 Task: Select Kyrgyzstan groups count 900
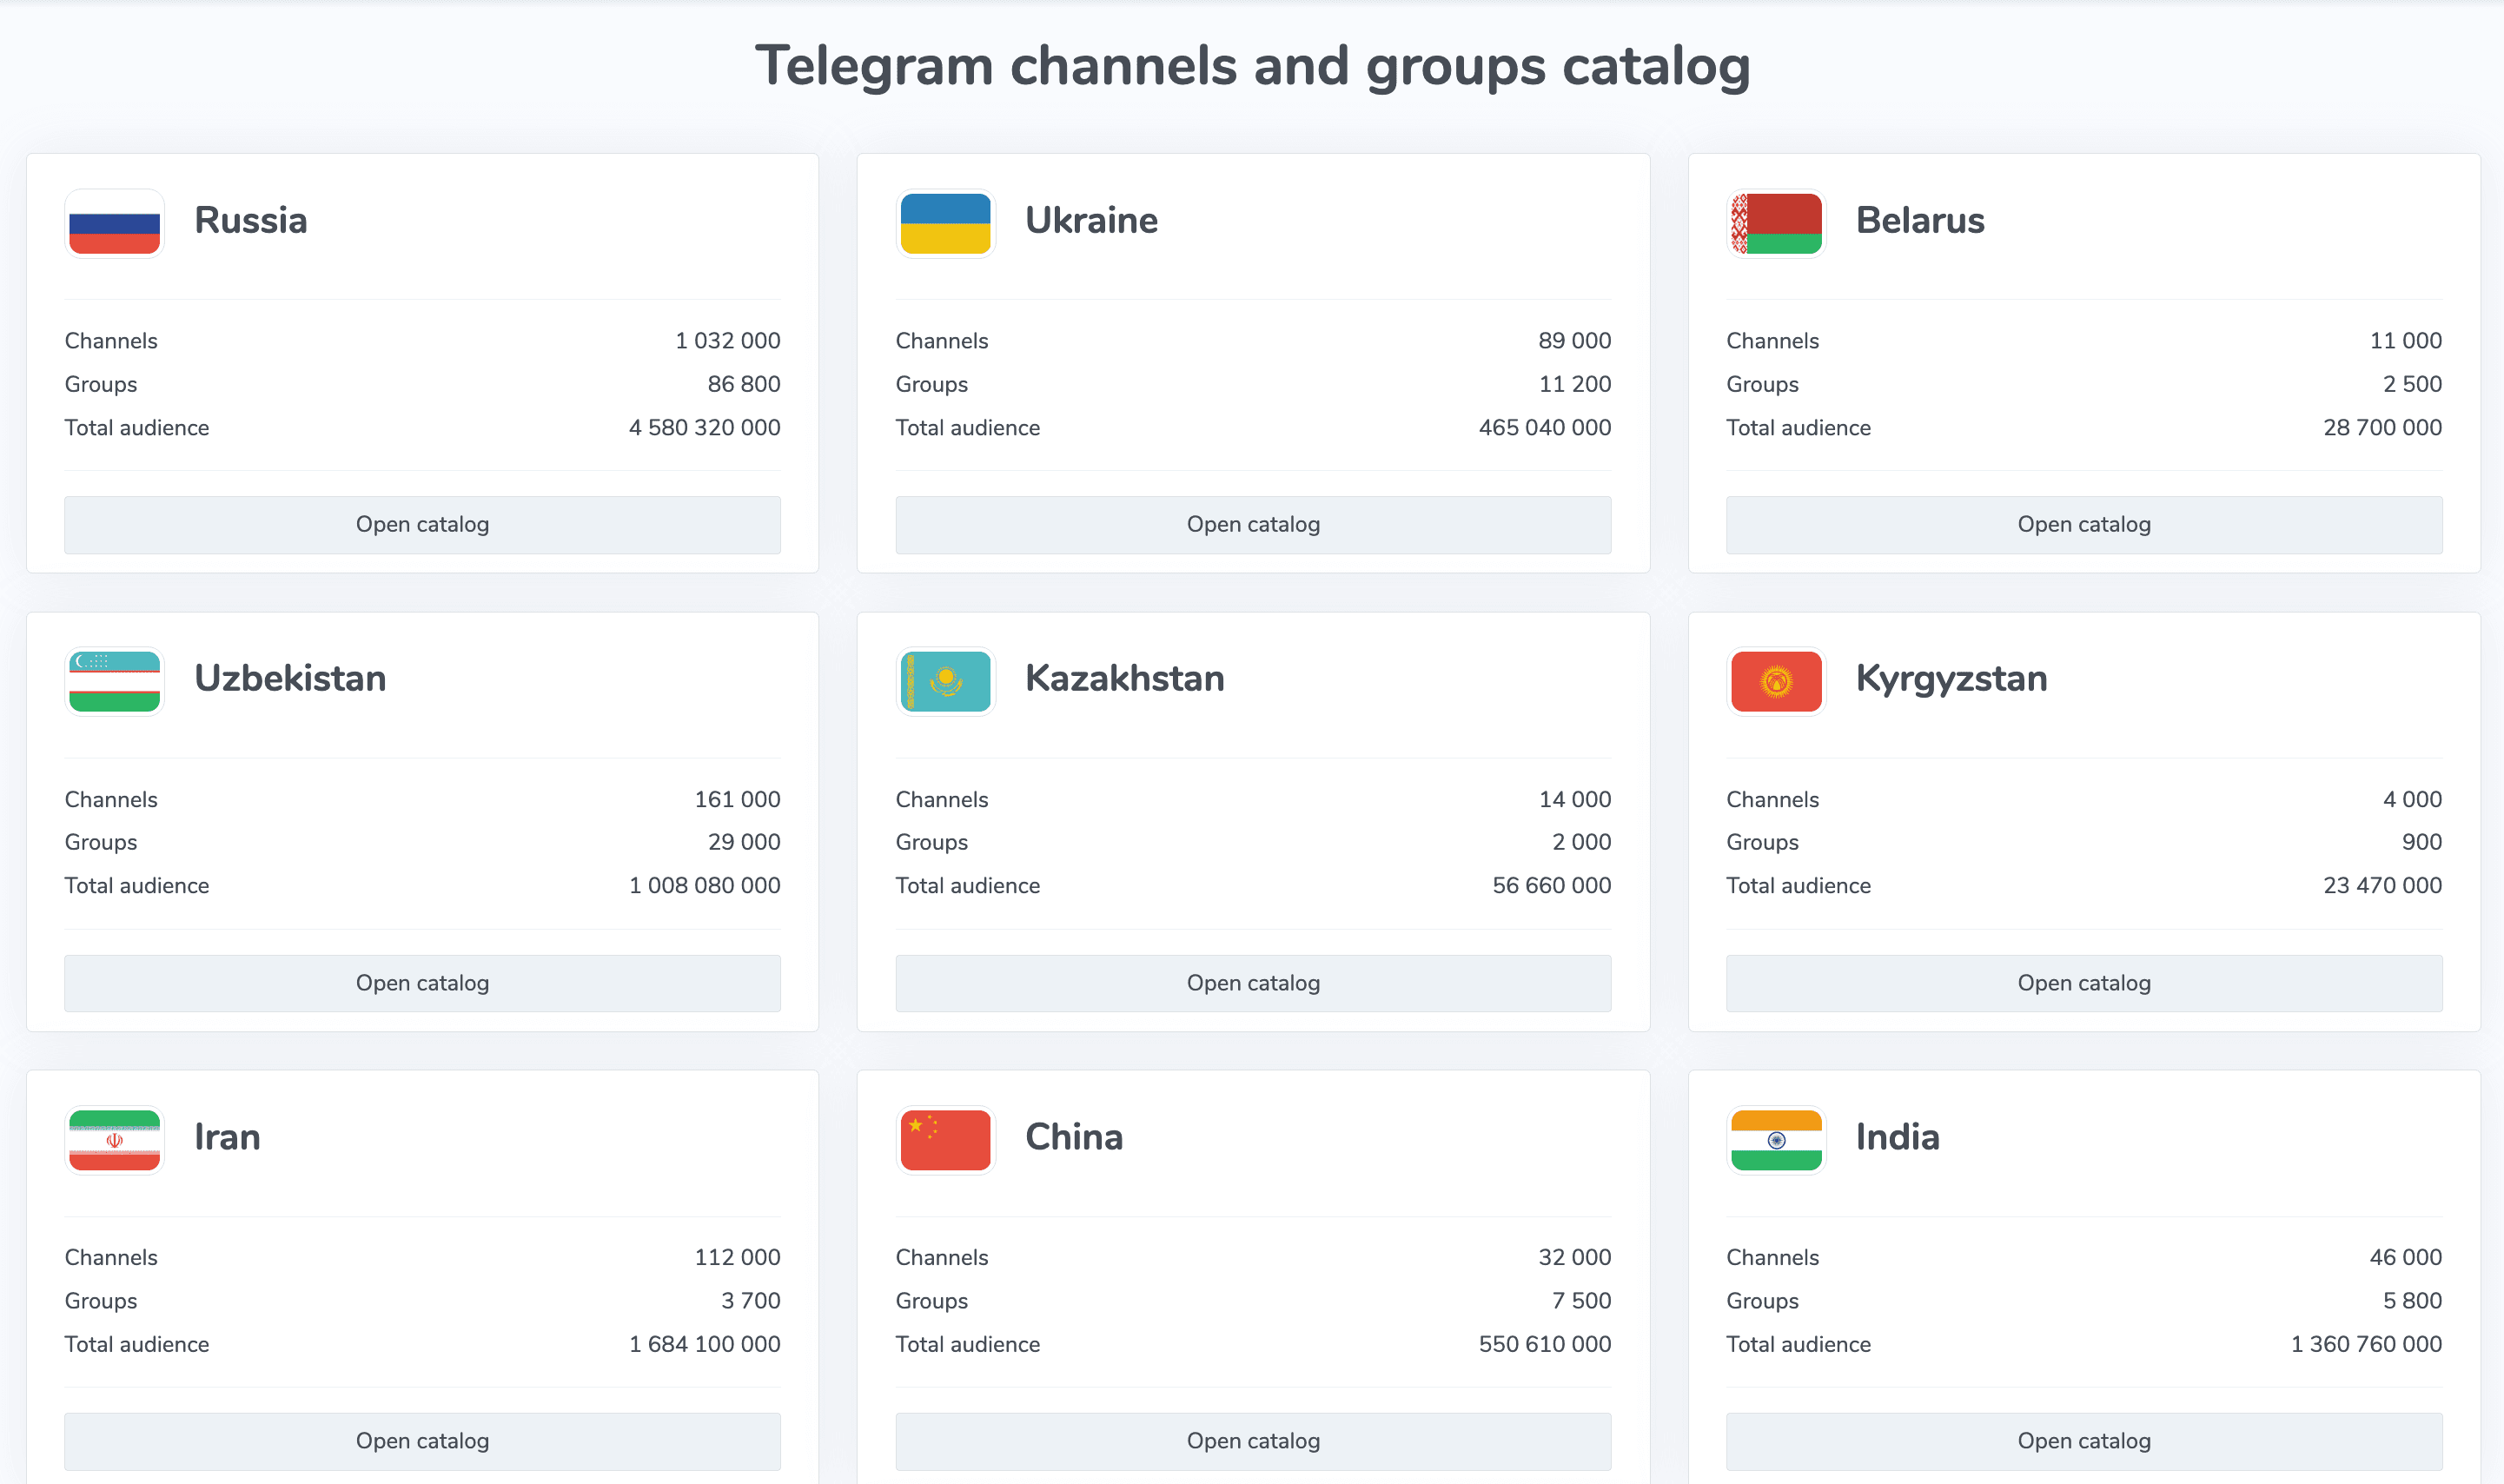(x=2421, y=843)
